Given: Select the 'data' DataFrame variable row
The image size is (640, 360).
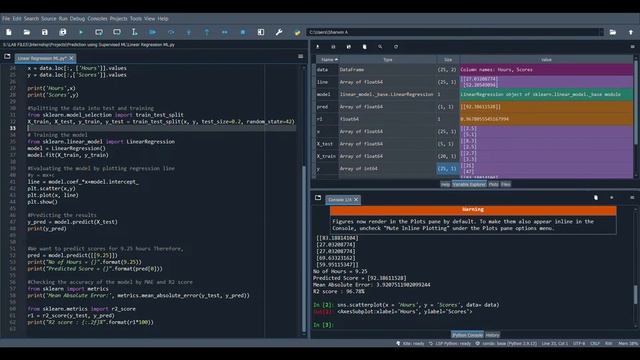Looking at the screenshot, I should point(474,70).
